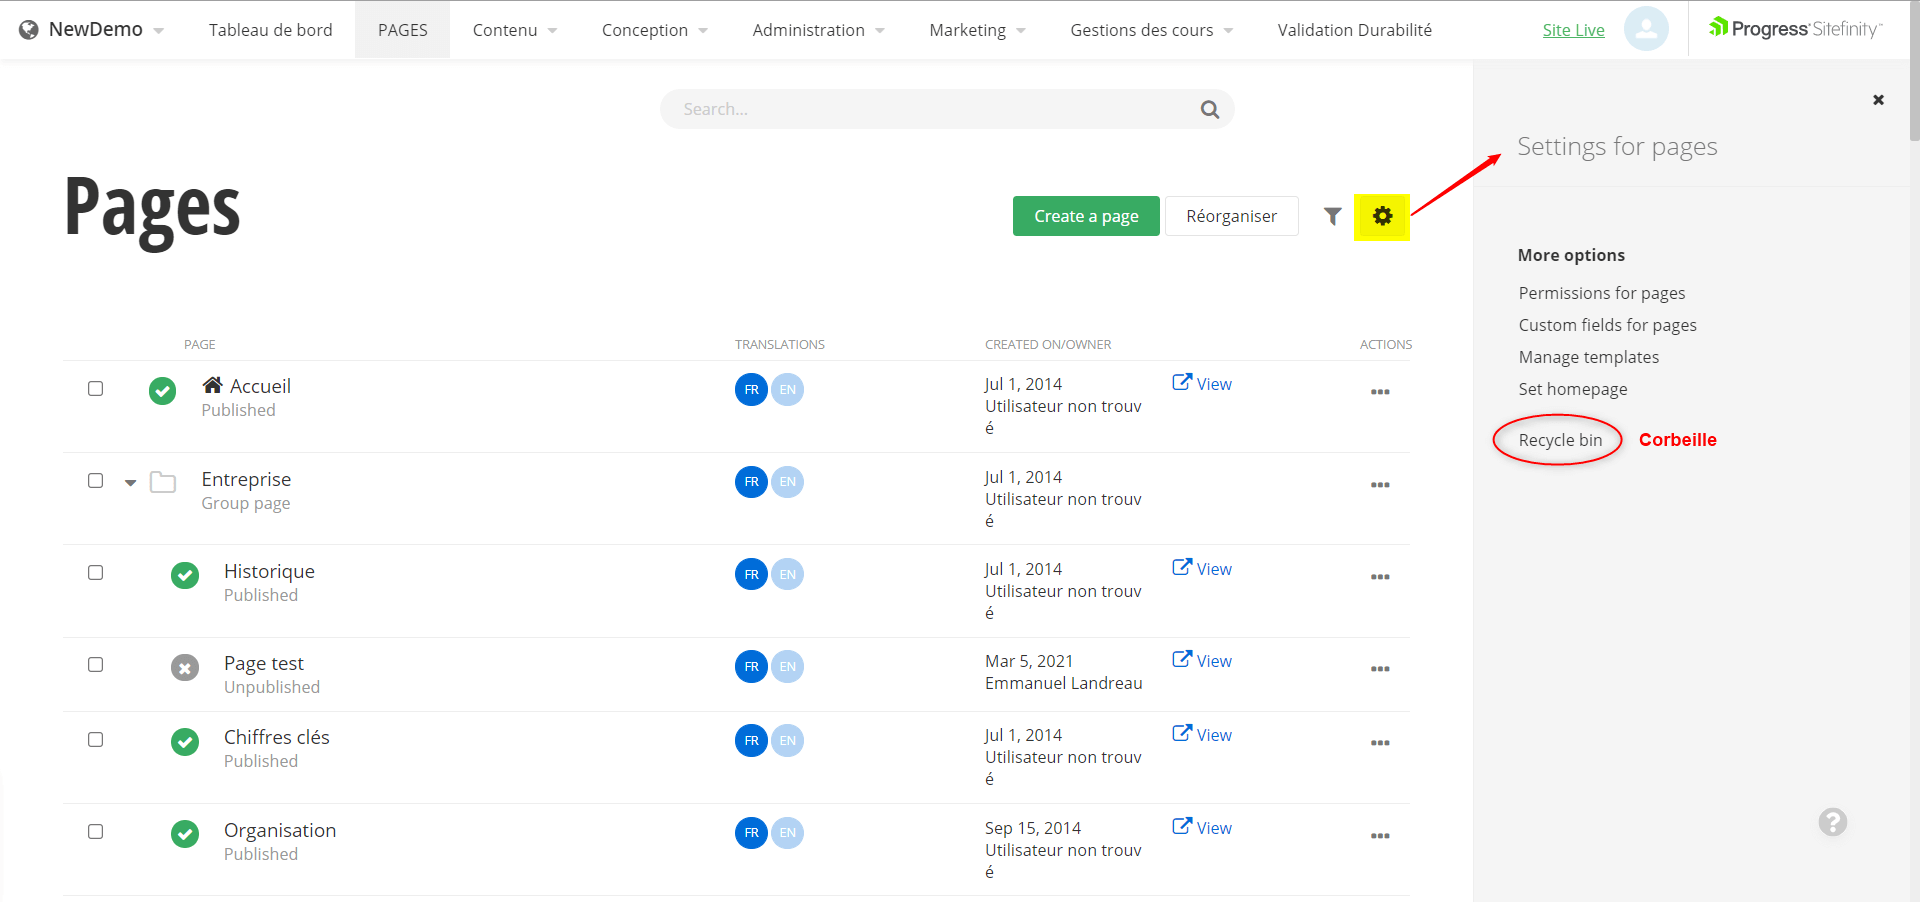
Task: Click the filter funnel icon
Action: [x=1332, y=216]
